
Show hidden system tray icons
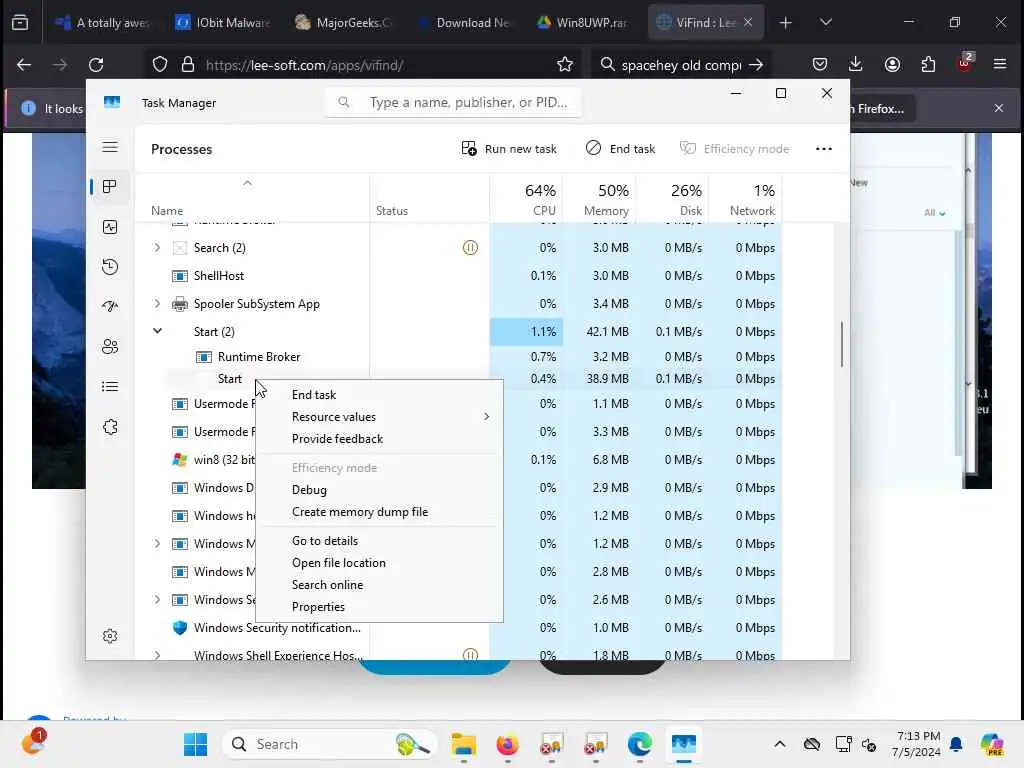[780, 744]
